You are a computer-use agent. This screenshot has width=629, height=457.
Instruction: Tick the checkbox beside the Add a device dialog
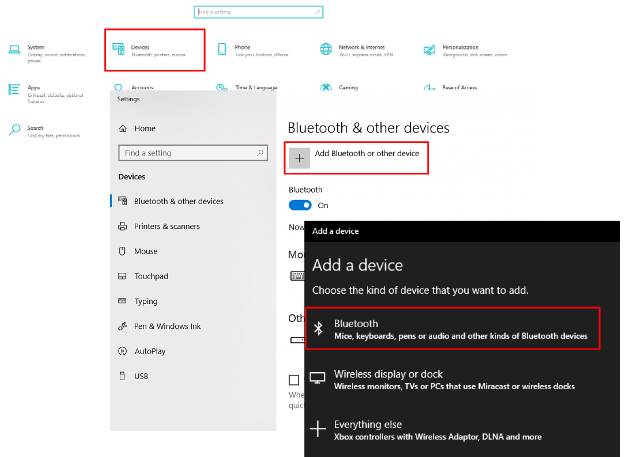(294, 380)
